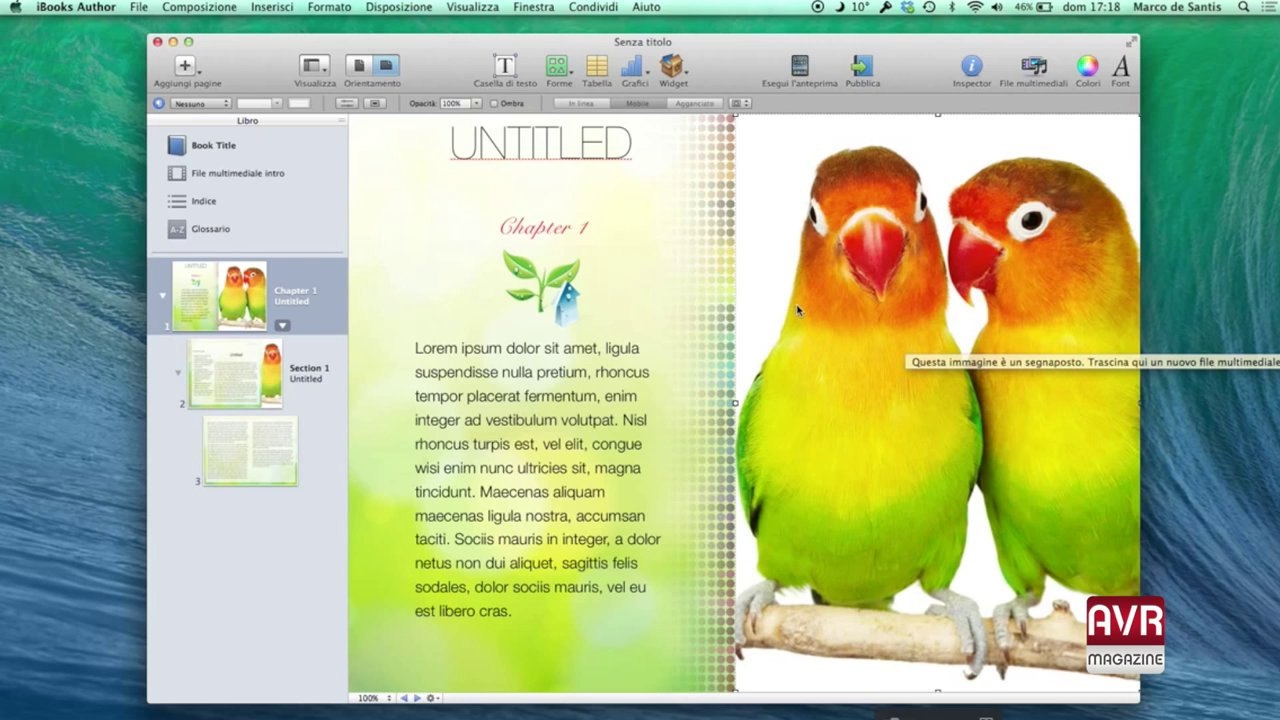Open the Nessuno style dropdown
Image resolution: width=1280 pixels, height=720 pixels.
pyautogui.click(x=200, y=103)
